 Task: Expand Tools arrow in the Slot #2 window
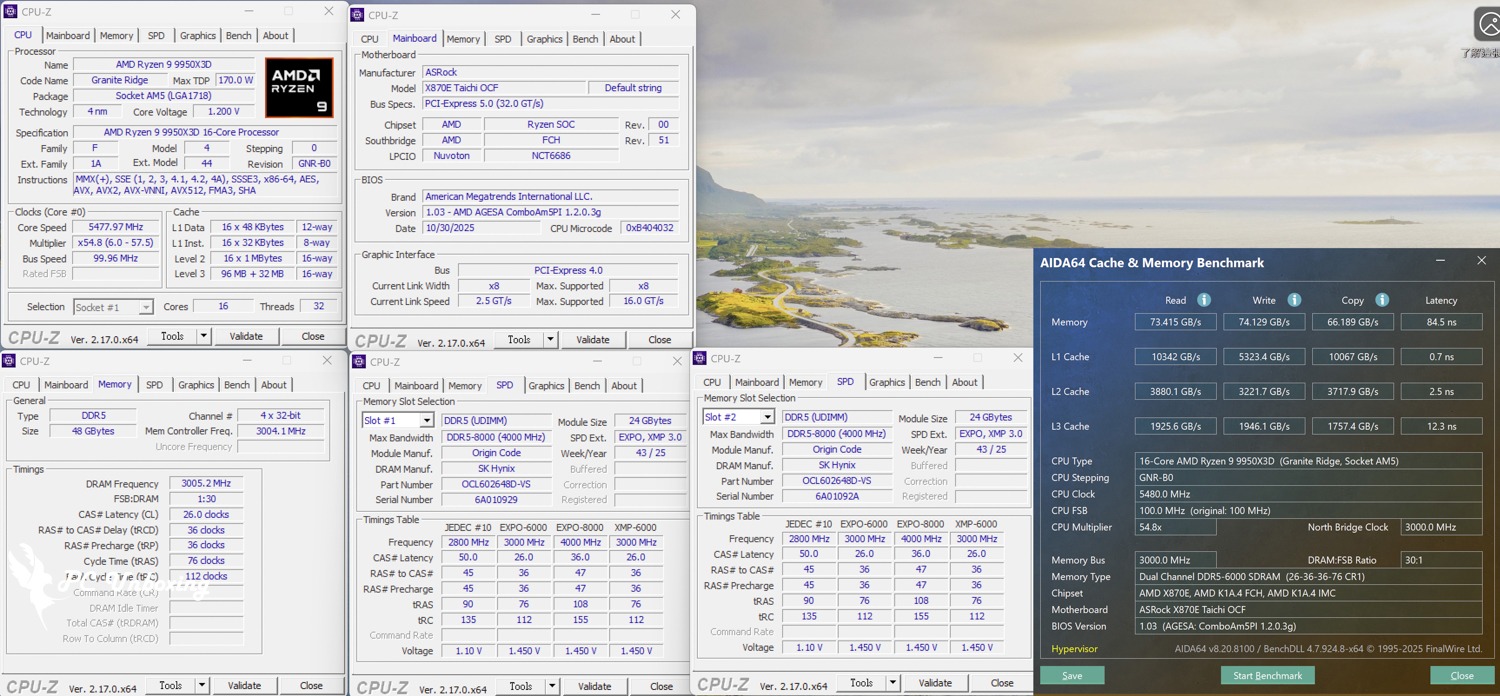(892, 683)
